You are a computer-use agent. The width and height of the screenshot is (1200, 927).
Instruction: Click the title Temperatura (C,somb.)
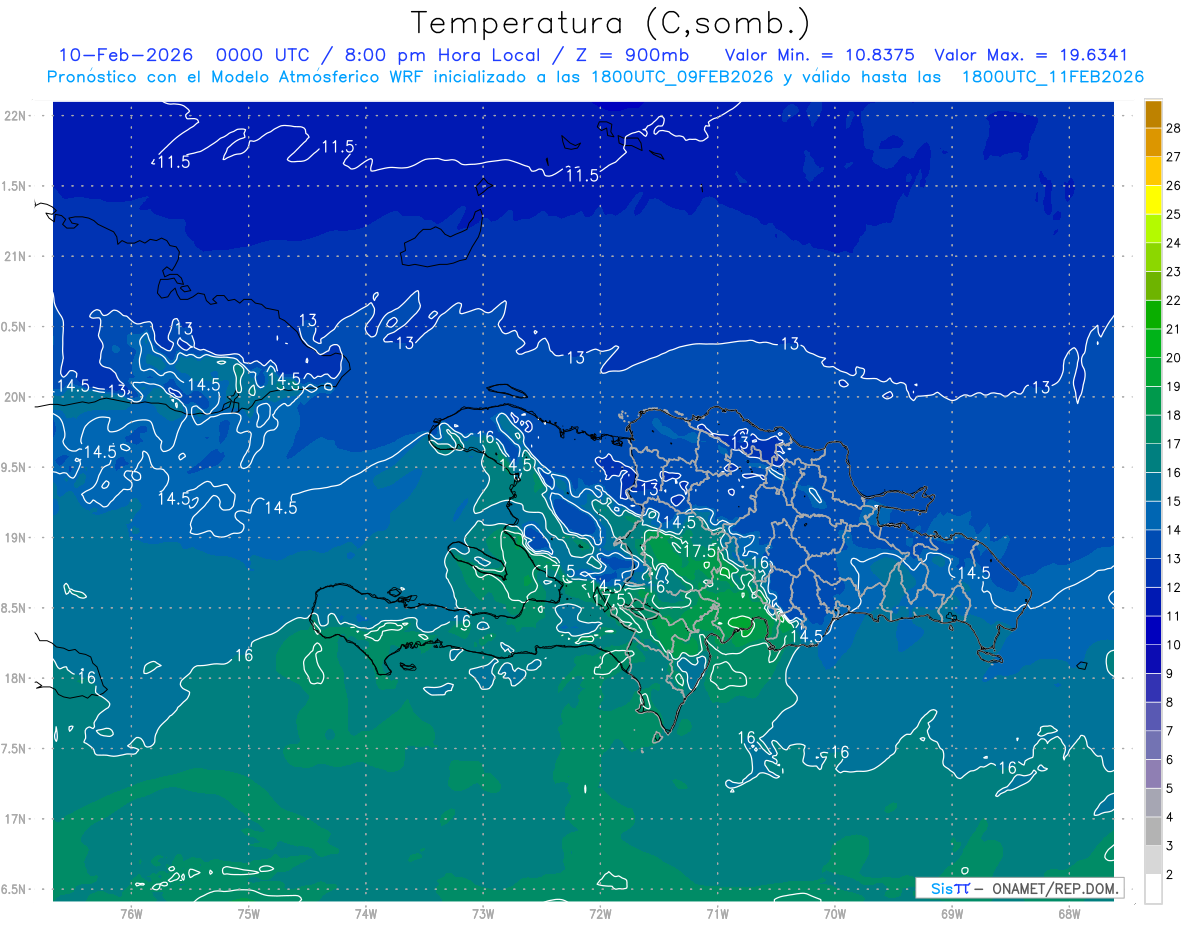click(x=610, y=23)
